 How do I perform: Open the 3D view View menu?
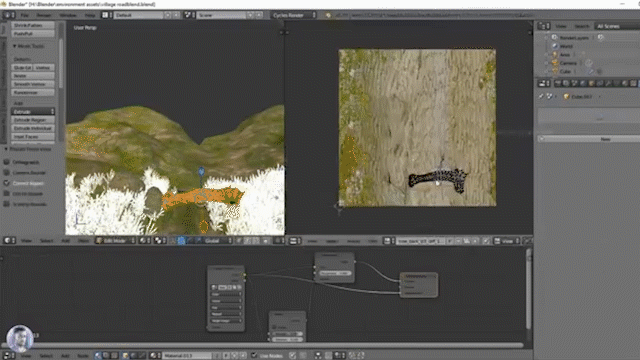pos(26,241)
